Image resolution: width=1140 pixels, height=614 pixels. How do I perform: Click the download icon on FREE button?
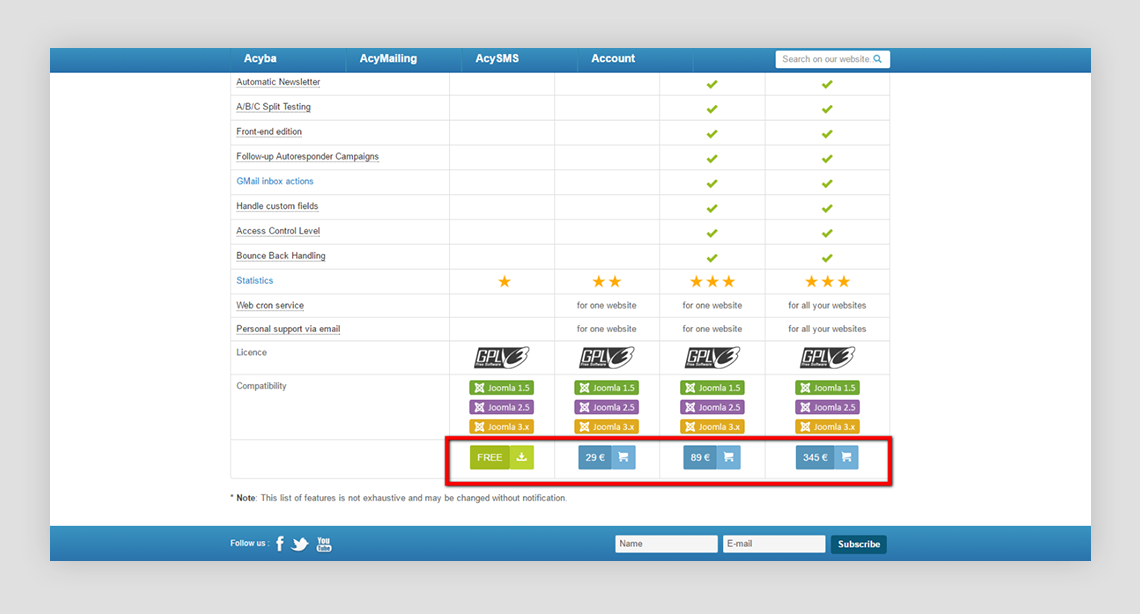522,458
